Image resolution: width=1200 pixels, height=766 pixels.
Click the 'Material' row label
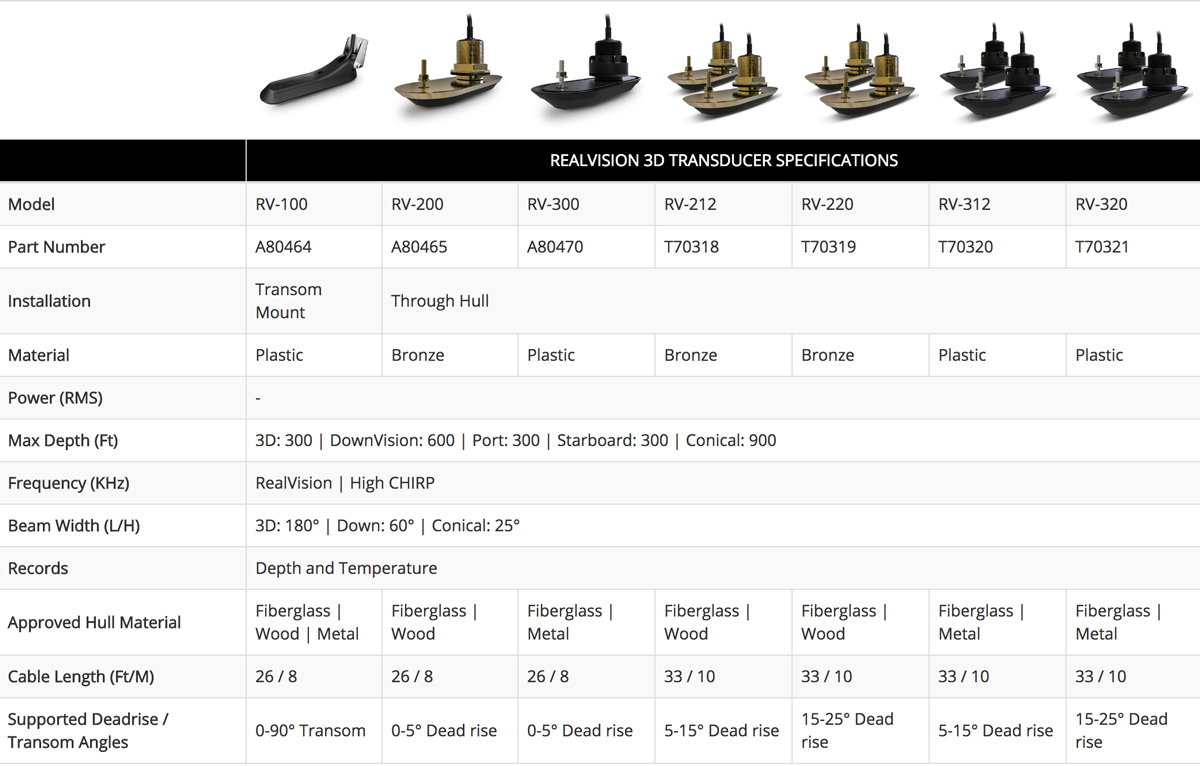(39, 355)
